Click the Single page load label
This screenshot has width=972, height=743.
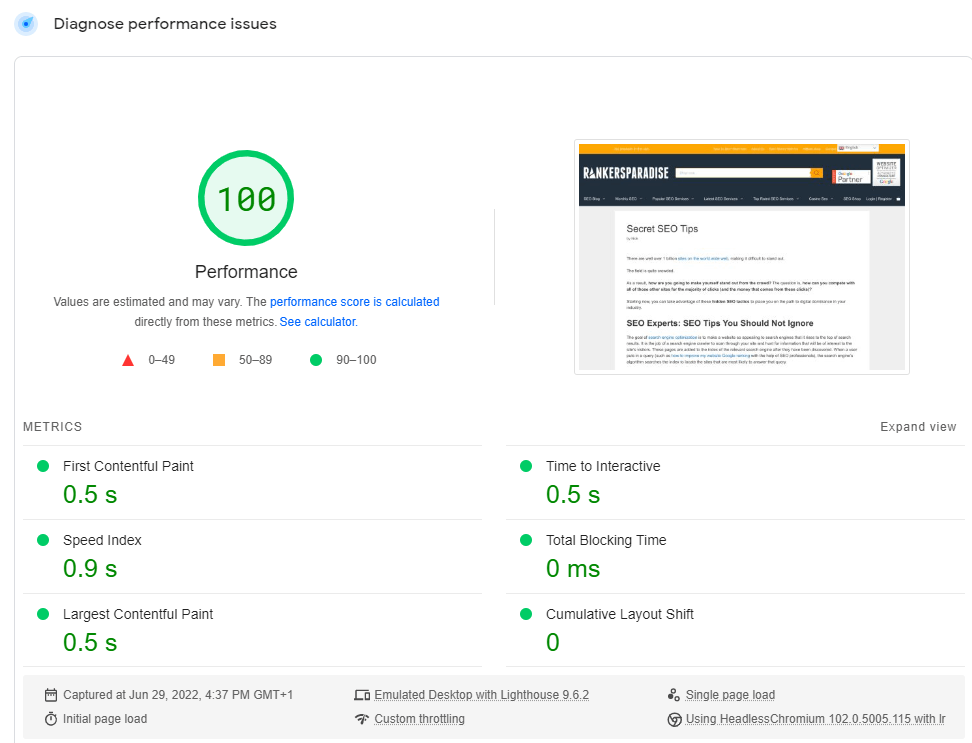[730, 695]
